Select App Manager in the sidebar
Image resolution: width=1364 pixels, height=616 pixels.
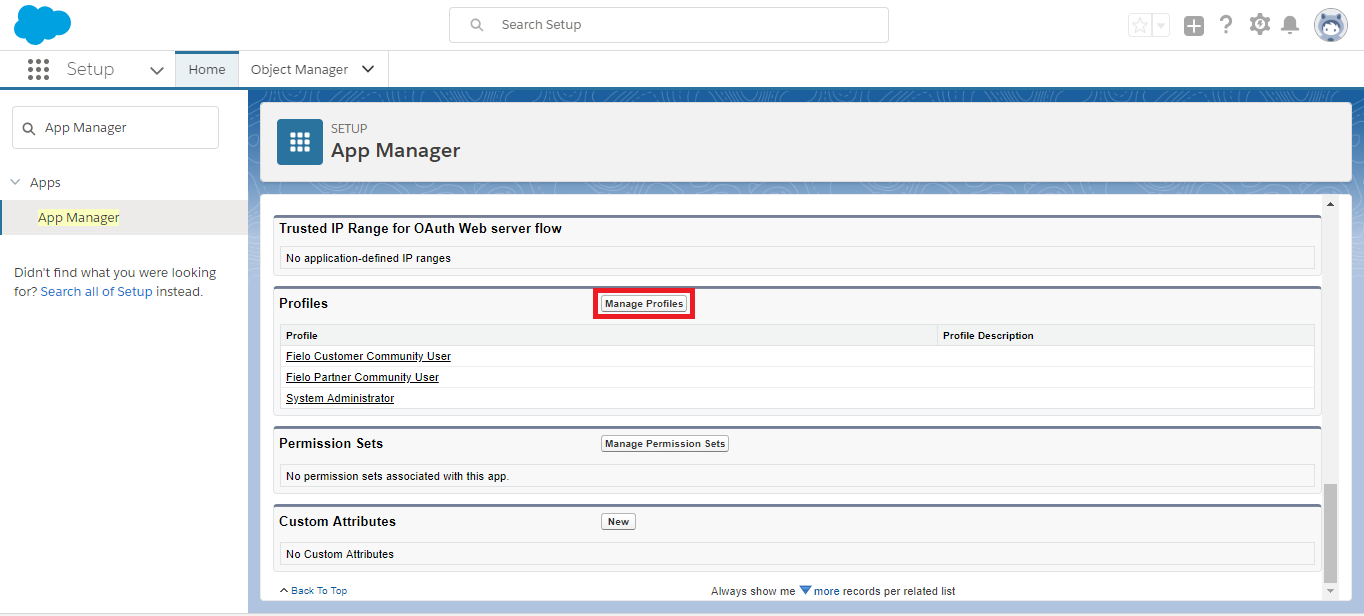click(x=79, y=217)
